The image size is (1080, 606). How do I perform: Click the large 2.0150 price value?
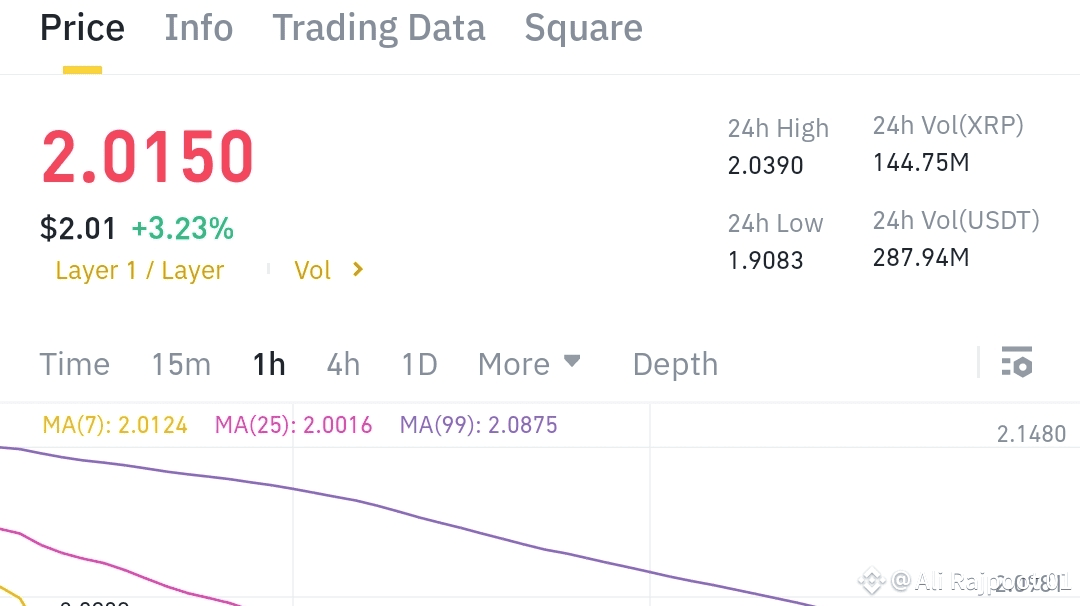click(x=148, y=157)
